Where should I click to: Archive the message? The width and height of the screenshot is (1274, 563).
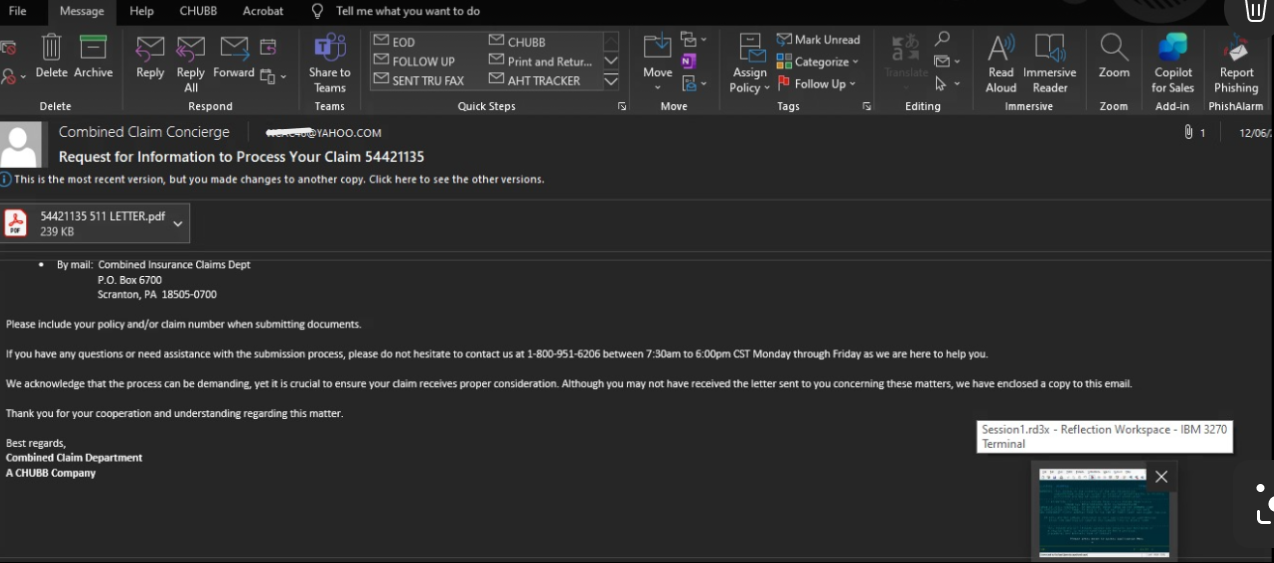(93, 56)
